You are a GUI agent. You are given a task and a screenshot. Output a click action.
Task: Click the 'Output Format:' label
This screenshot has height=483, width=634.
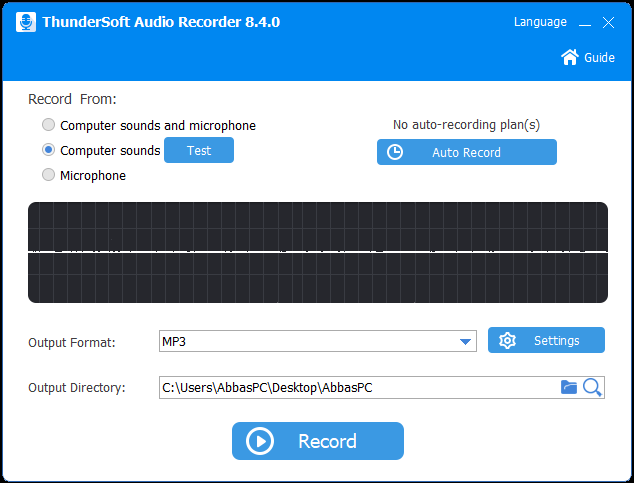pyautogui.click(x=72, y=343)
